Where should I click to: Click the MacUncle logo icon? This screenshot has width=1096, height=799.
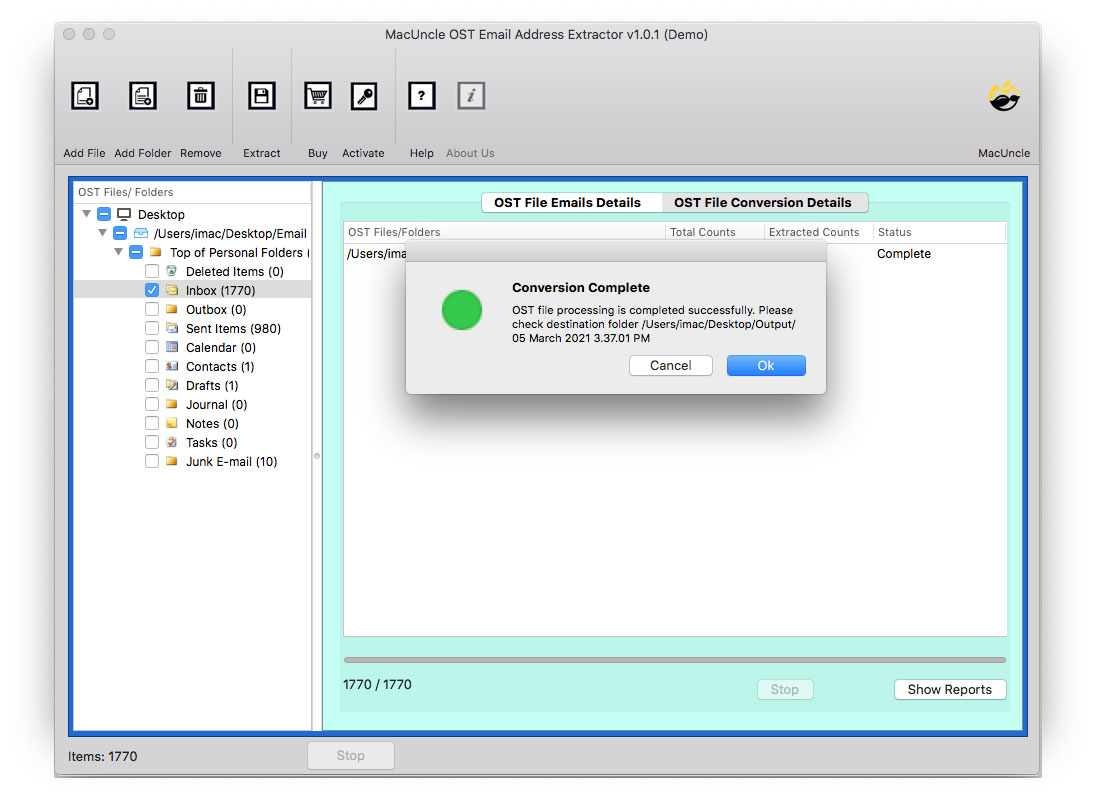(x=1003, y=97)
